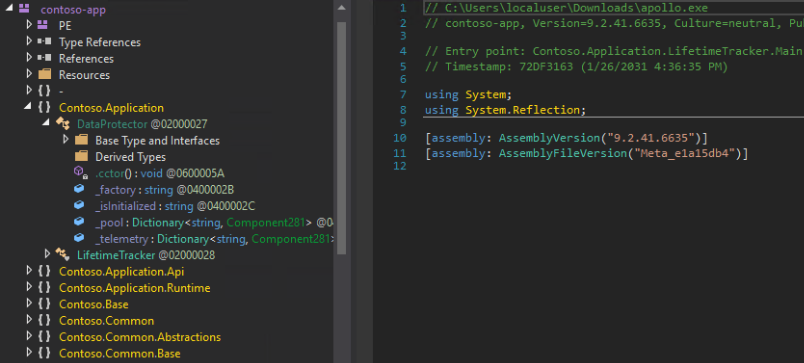
Task: Click the .cctor method icon
Action: (x=81, y=173)
